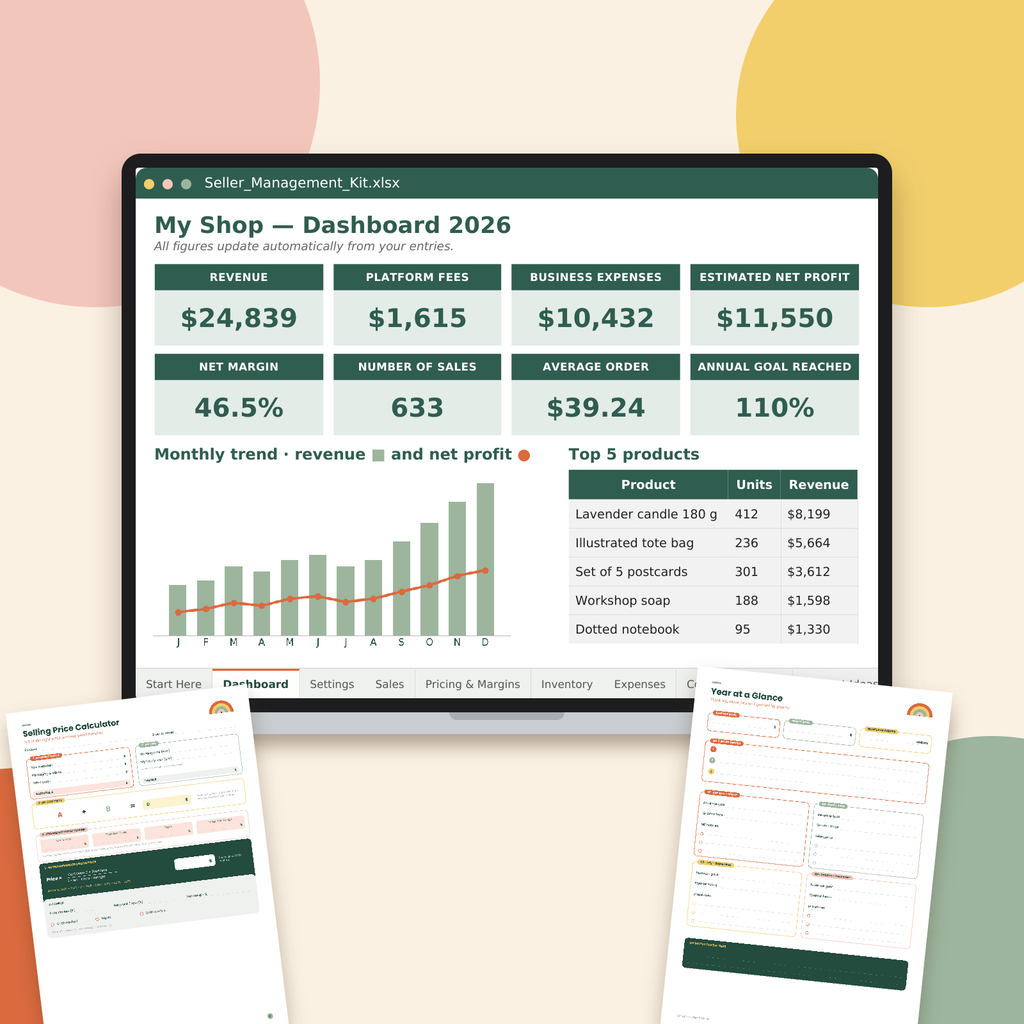
Task: Click the PLATFORM FEES card header
Action: (x=417, y=277)
